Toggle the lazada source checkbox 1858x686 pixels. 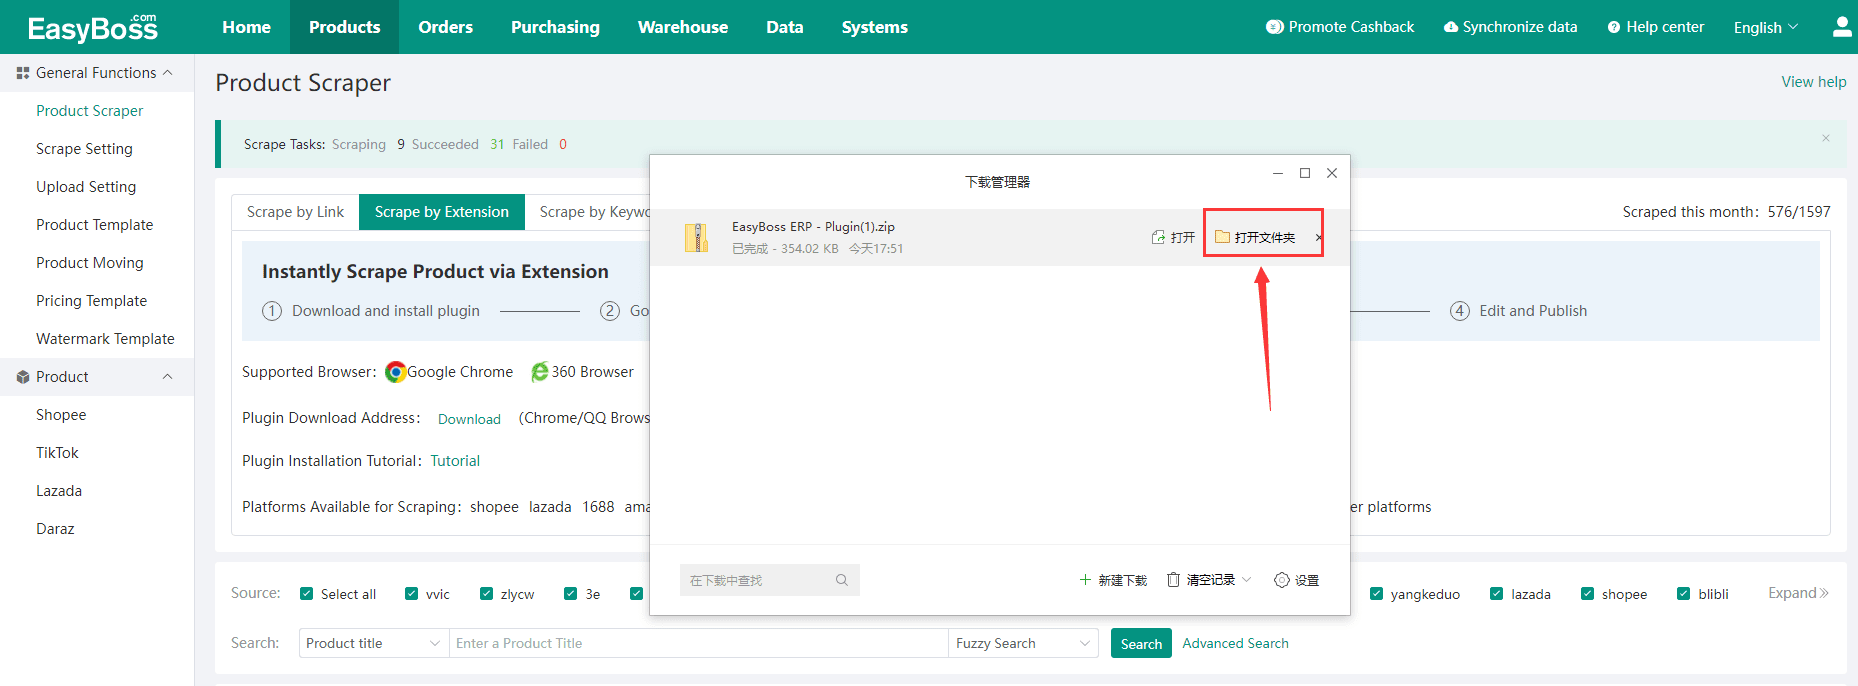(1497, 594)
